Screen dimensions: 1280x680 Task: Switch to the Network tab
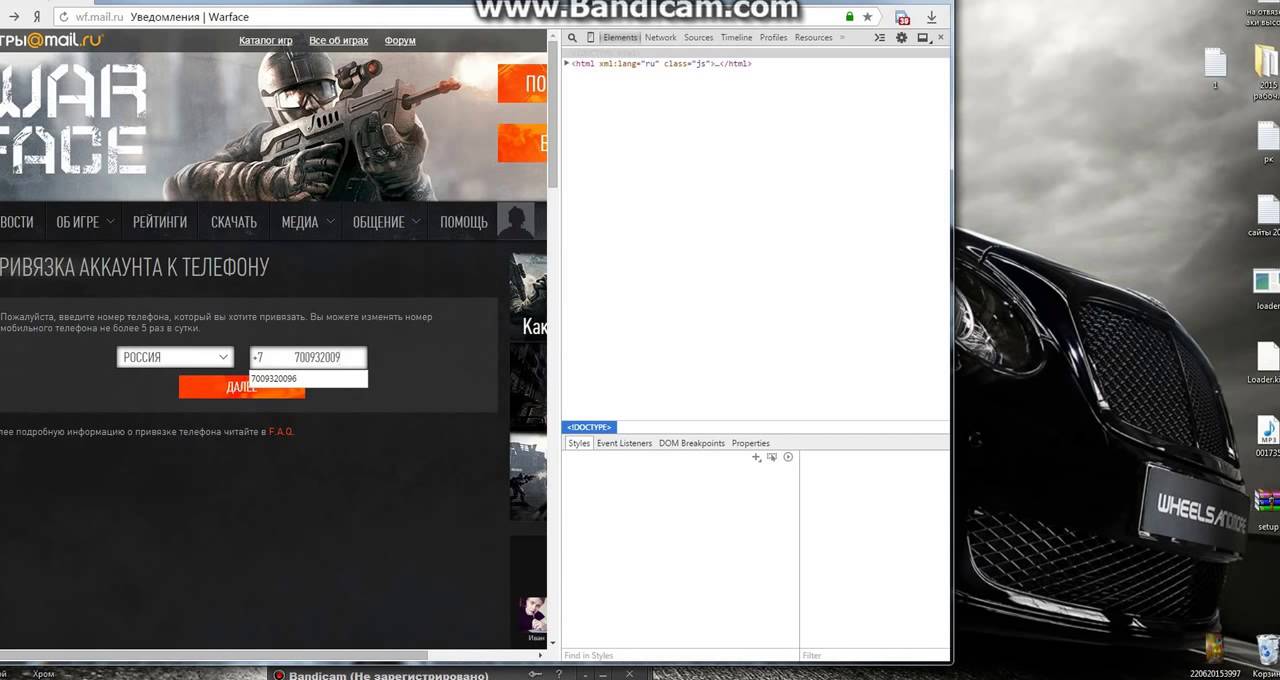[x=660, y=38]
